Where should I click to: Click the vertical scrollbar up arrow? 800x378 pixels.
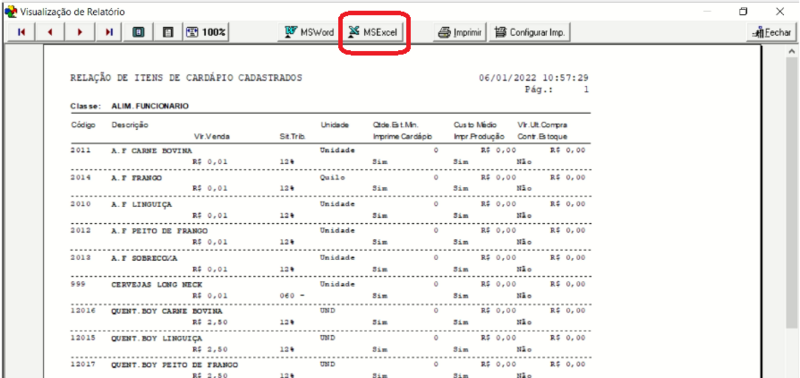click(791, 52)
